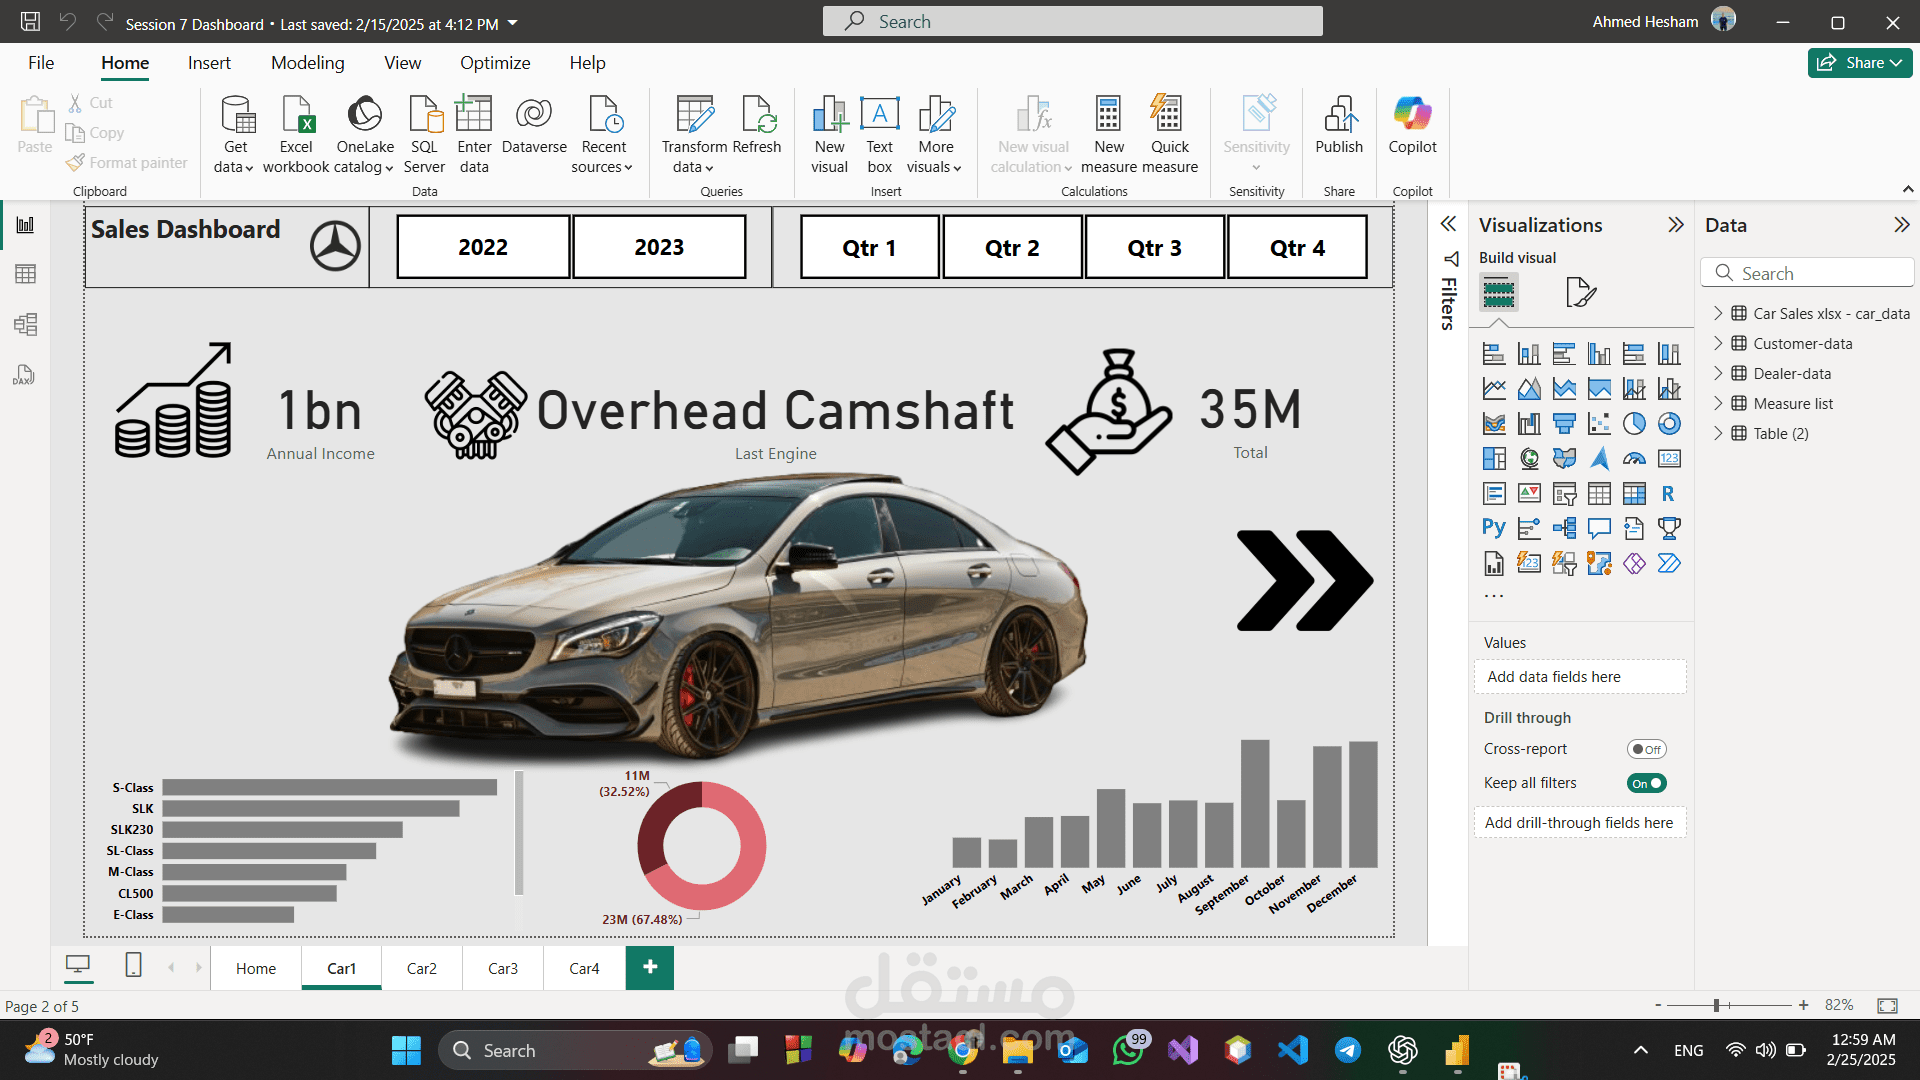
Task: Search fields in the Data pane
Action: (1808, 273)
